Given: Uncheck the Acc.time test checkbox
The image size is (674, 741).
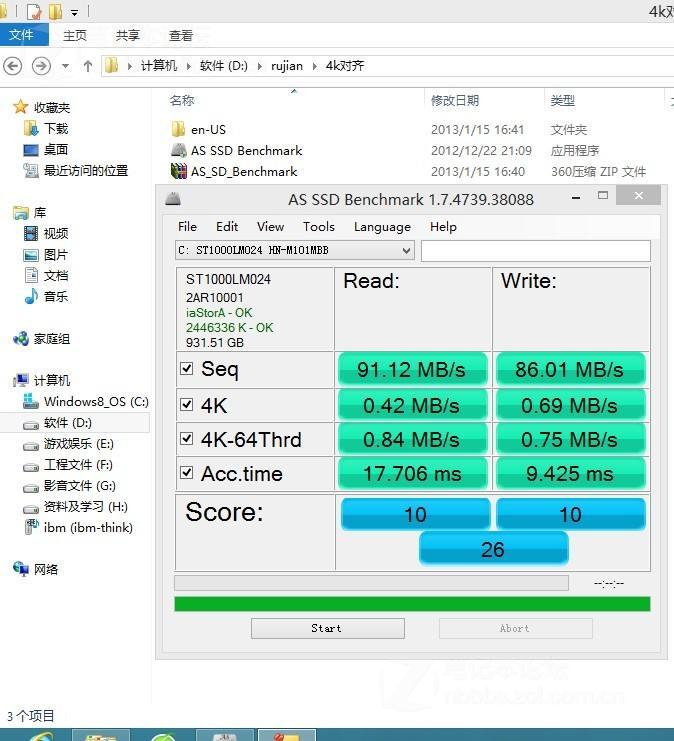Looking at the screenshot, I should (x=187, y=473).
